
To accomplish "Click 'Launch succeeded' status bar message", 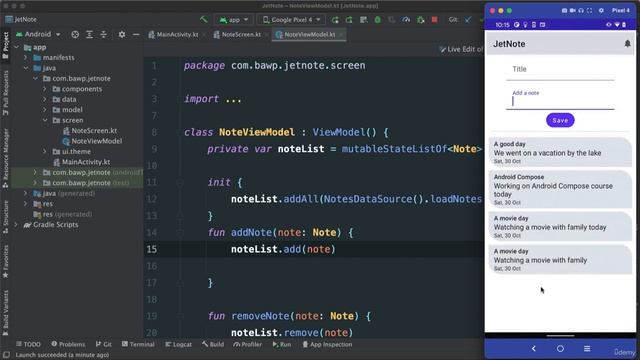I will pyautogui.click(x=62, y=355).
